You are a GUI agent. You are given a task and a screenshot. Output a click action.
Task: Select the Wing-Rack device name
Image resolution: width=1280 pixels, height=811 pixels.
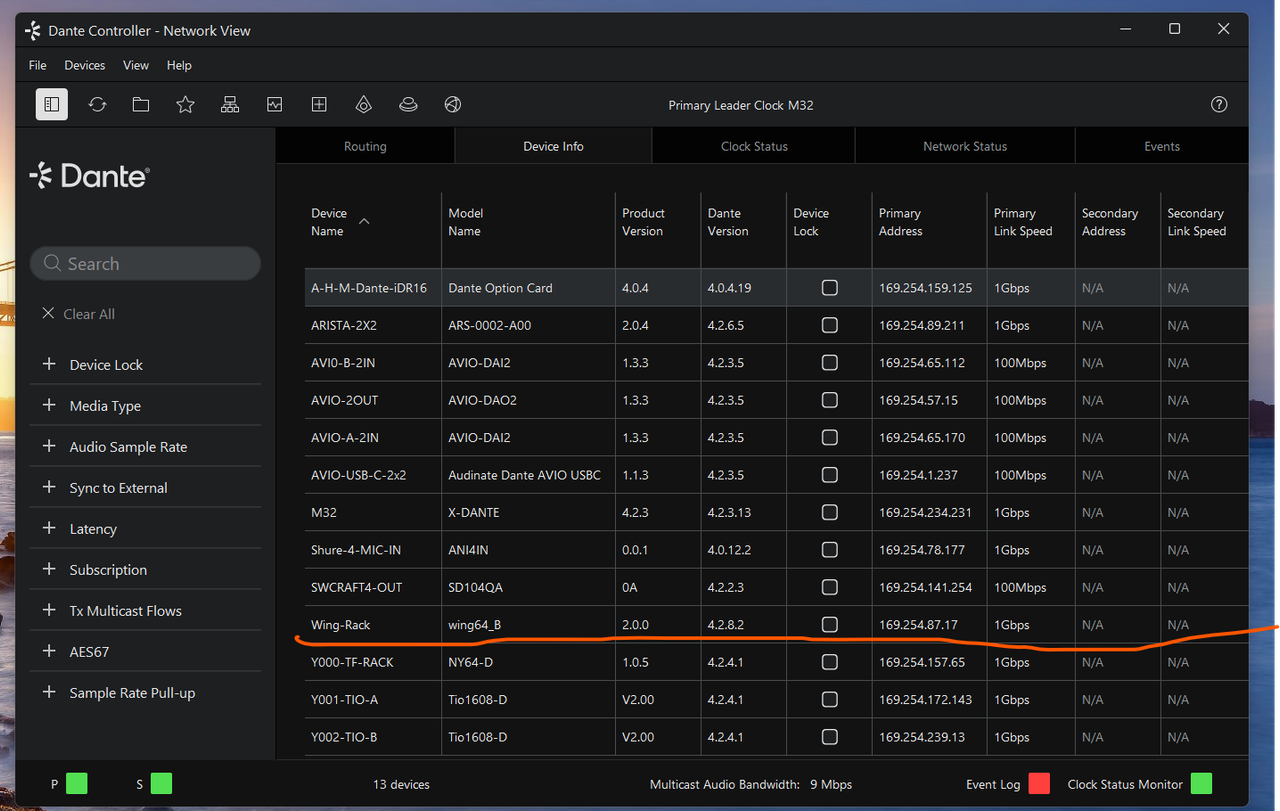pos(341,625)
